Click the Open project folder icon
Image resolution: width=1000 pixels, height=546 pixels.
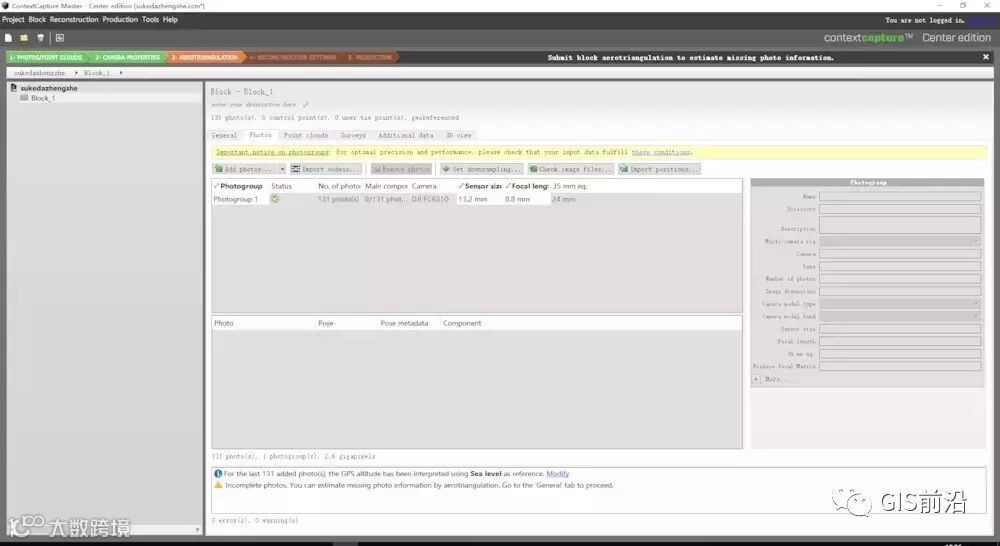pos(24,38)
